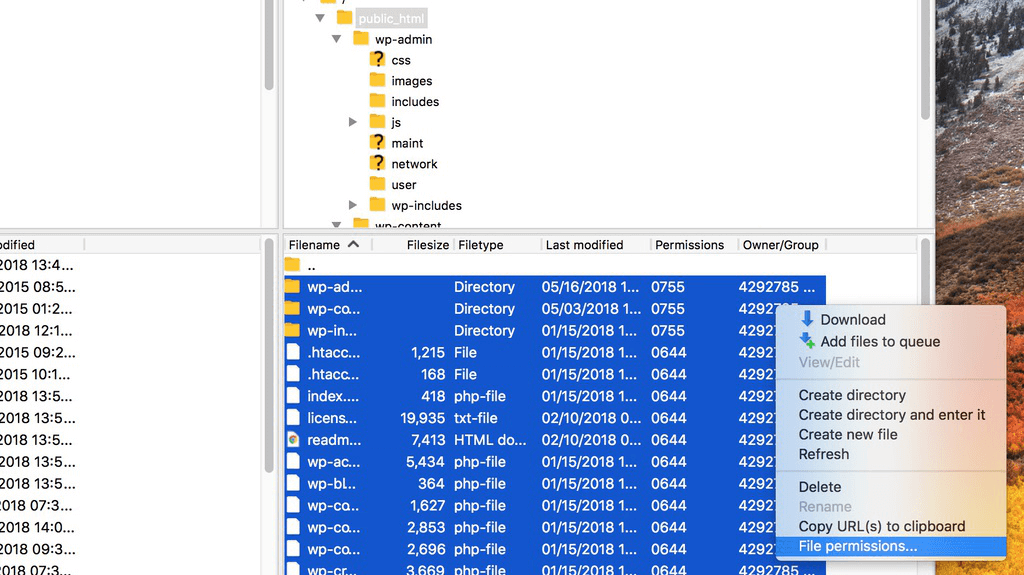Sort by Filetype column header

[x=481, y=244]
